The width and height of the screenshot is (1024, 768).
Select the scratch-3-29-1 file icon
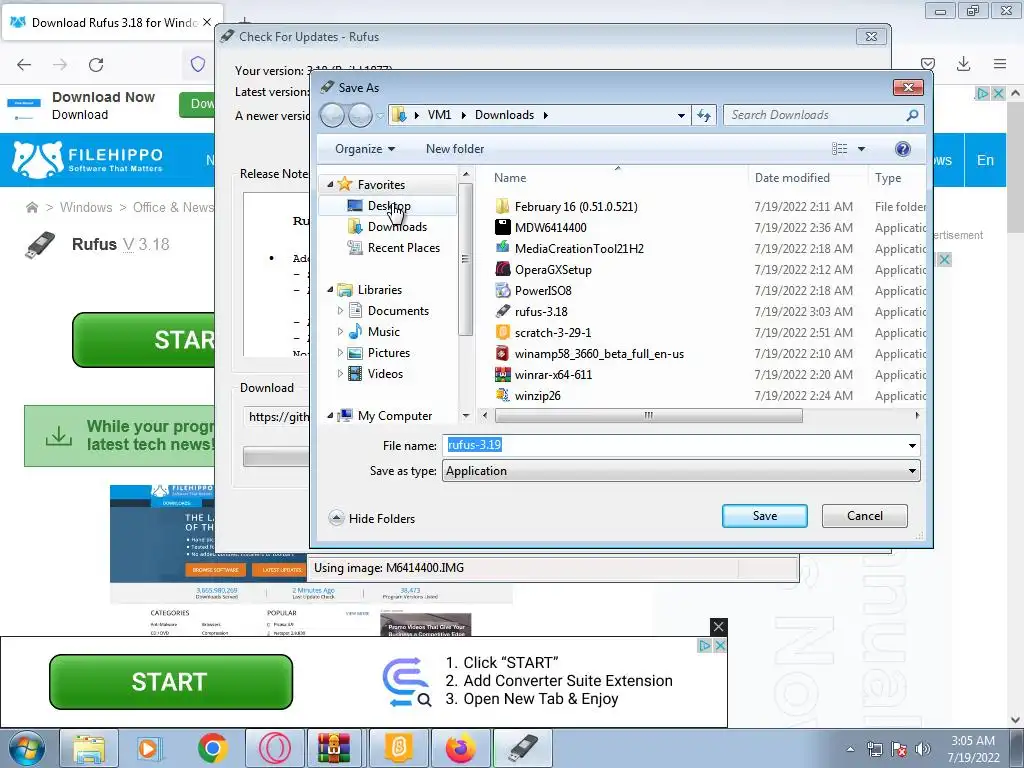502,332
